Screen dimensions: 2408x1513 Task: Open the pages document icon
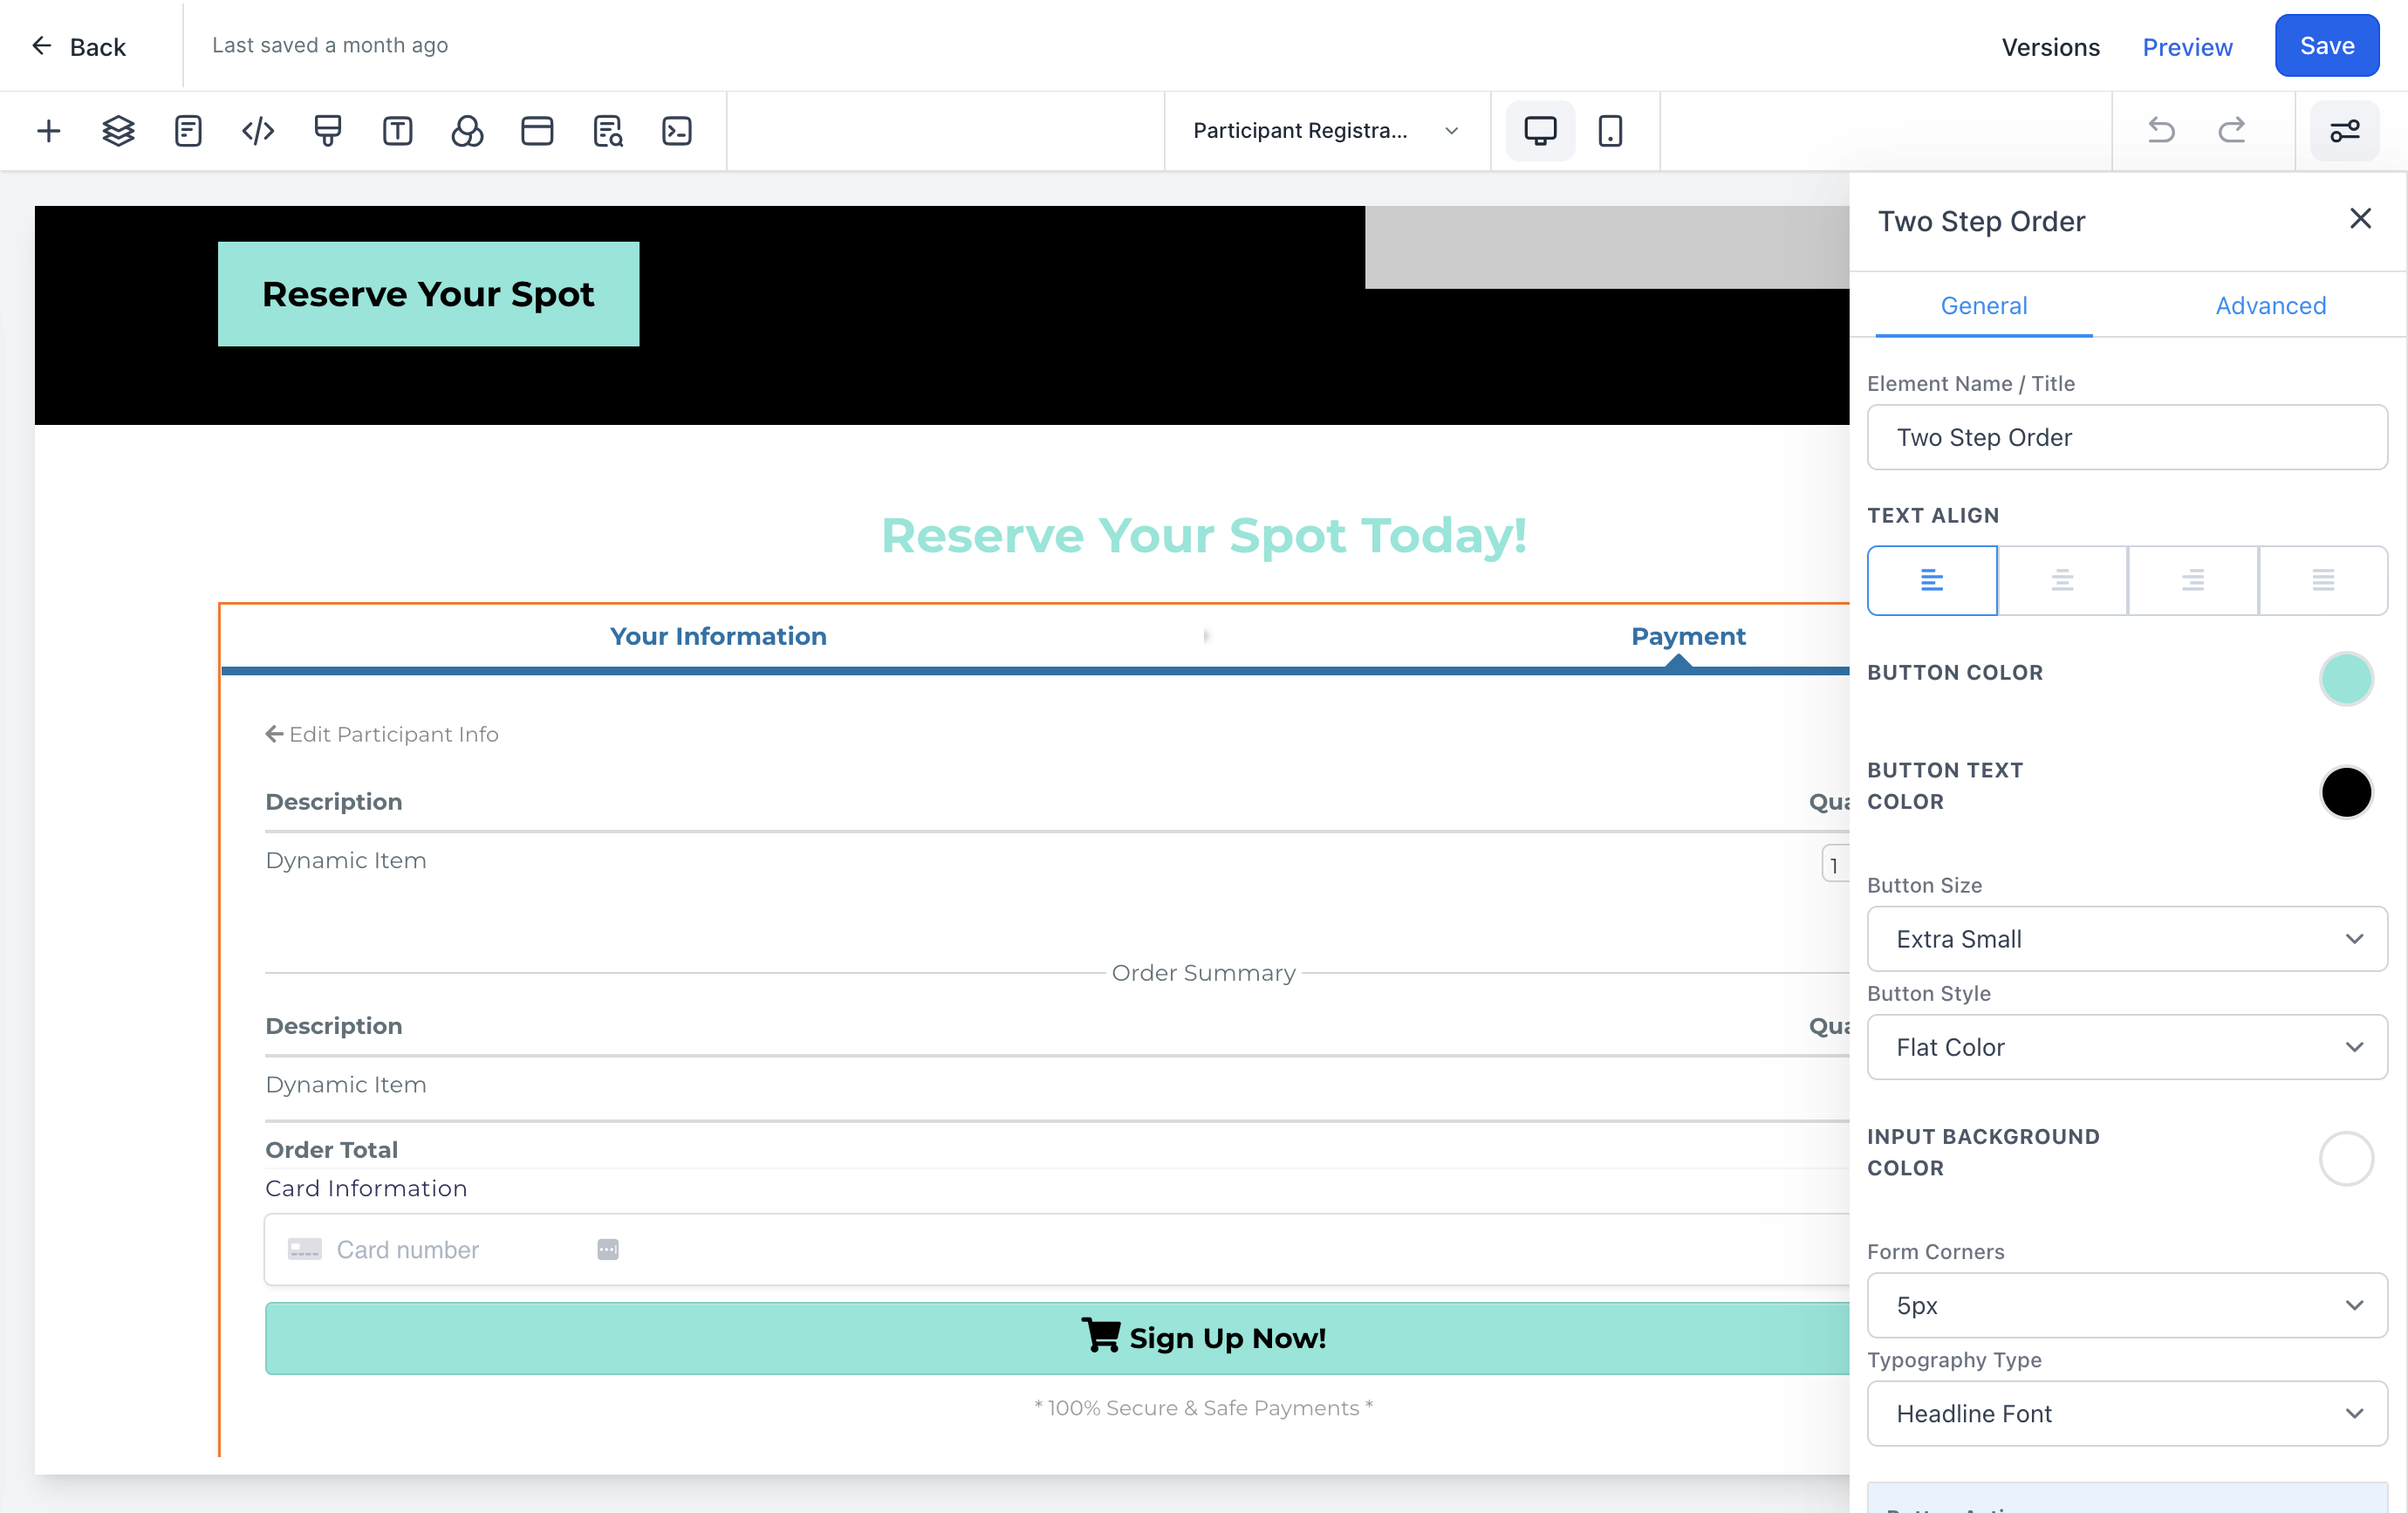(188, 131)
